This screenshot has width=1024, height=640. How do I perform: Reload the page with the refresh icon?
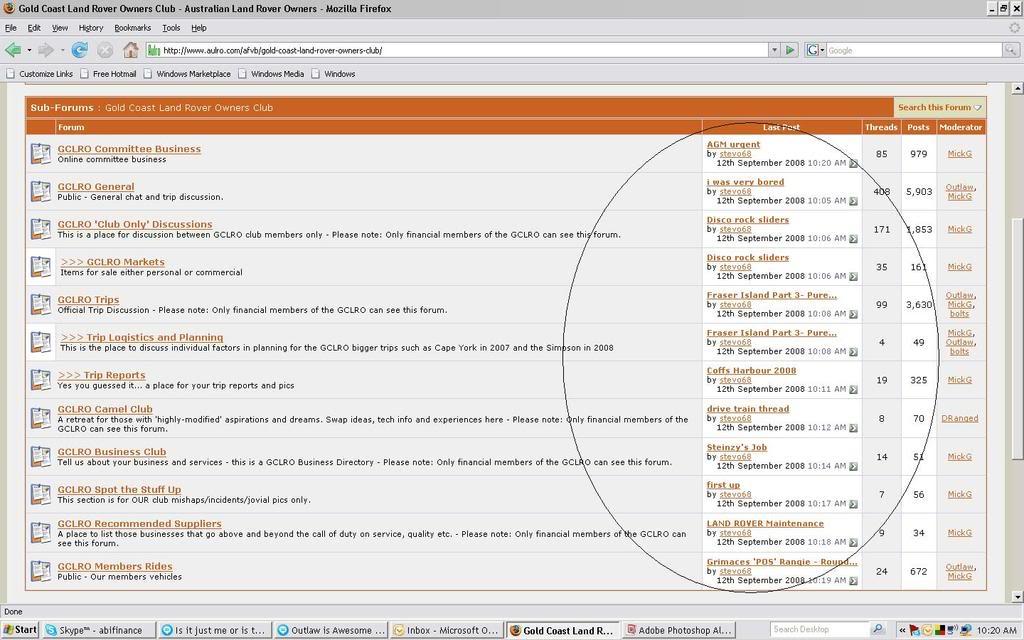click(x=79, y=49)
